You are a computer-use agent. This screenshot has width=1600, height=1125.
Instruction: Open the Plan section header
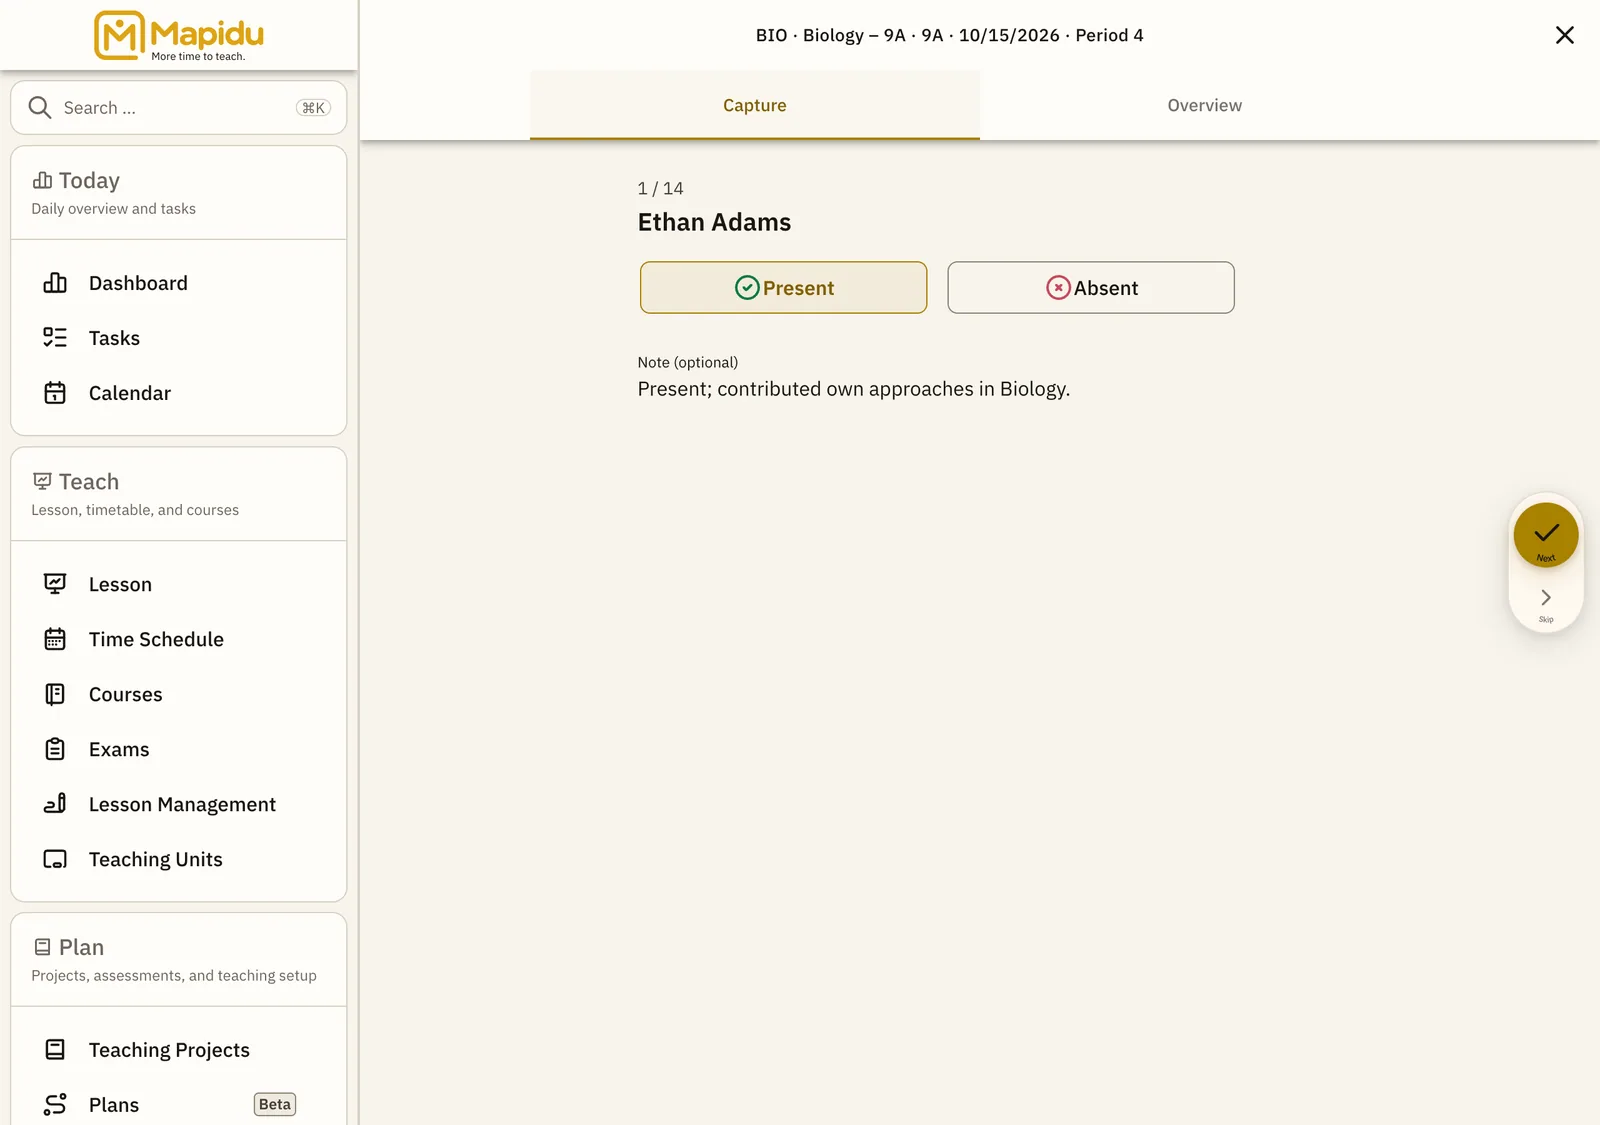(x=179, y=960)
